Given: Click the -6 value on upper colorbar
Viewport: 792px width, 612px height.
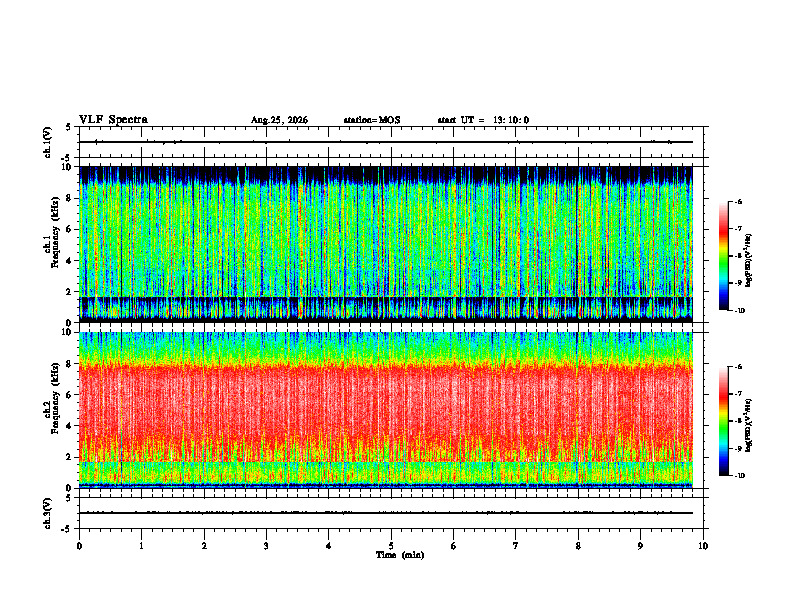Looking at the screenshot, I should point(738,202).
